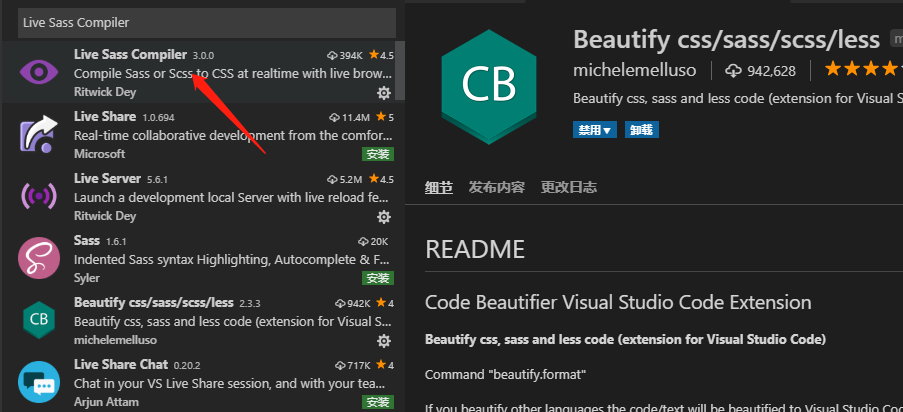903x412 pixels.
Task: Click description 'Indented Sass syntax Highlighting'
Action: pos(233,260)
